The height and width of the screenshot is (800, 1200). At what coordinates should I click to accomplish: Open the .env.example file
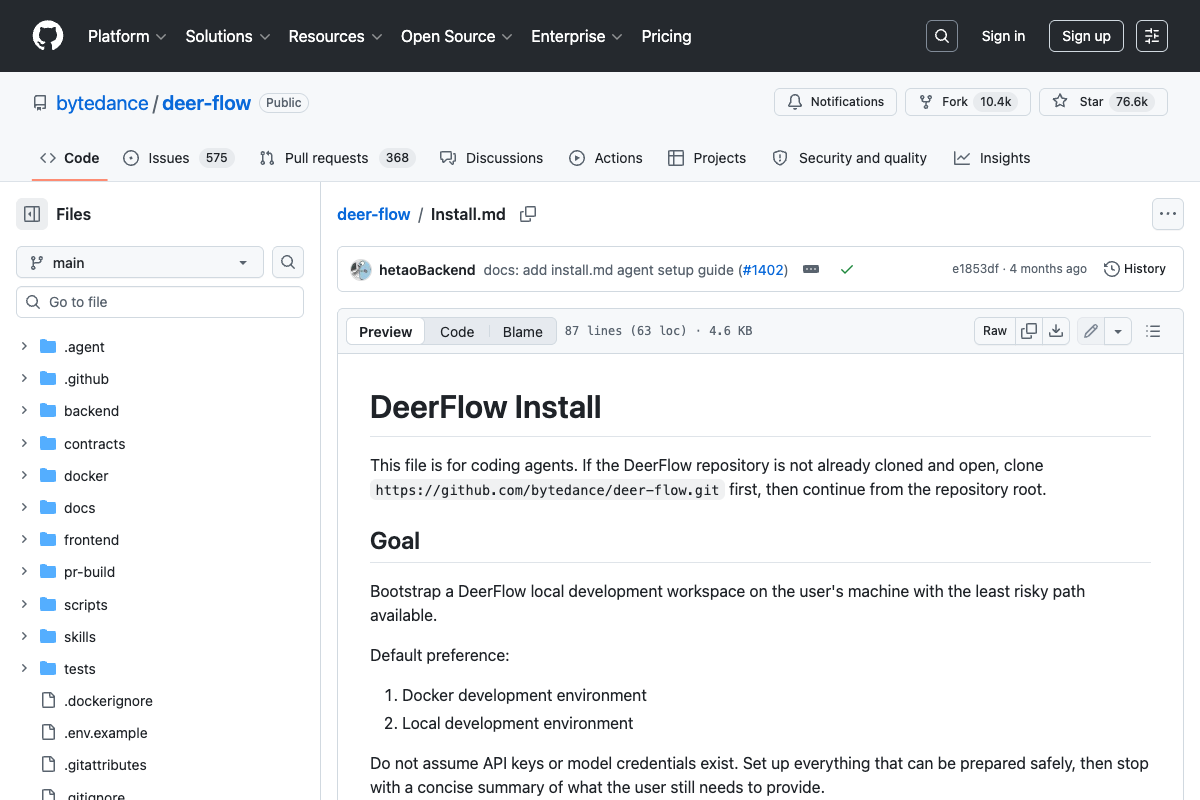[x=106, y=733]
